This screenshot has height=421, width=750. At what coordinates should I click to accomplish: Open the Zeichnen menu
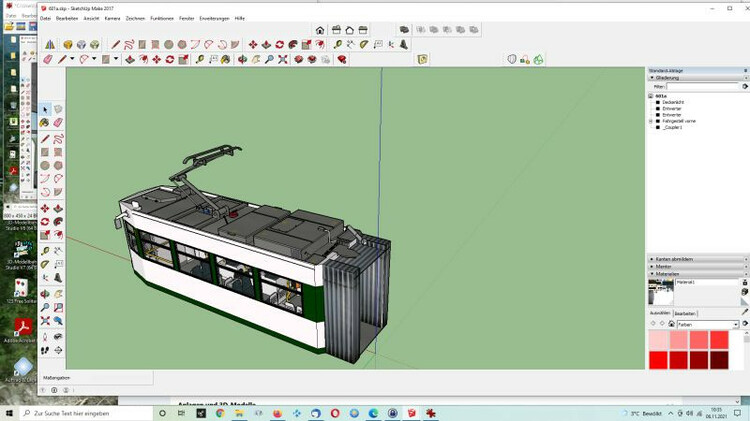pos(135,18)
